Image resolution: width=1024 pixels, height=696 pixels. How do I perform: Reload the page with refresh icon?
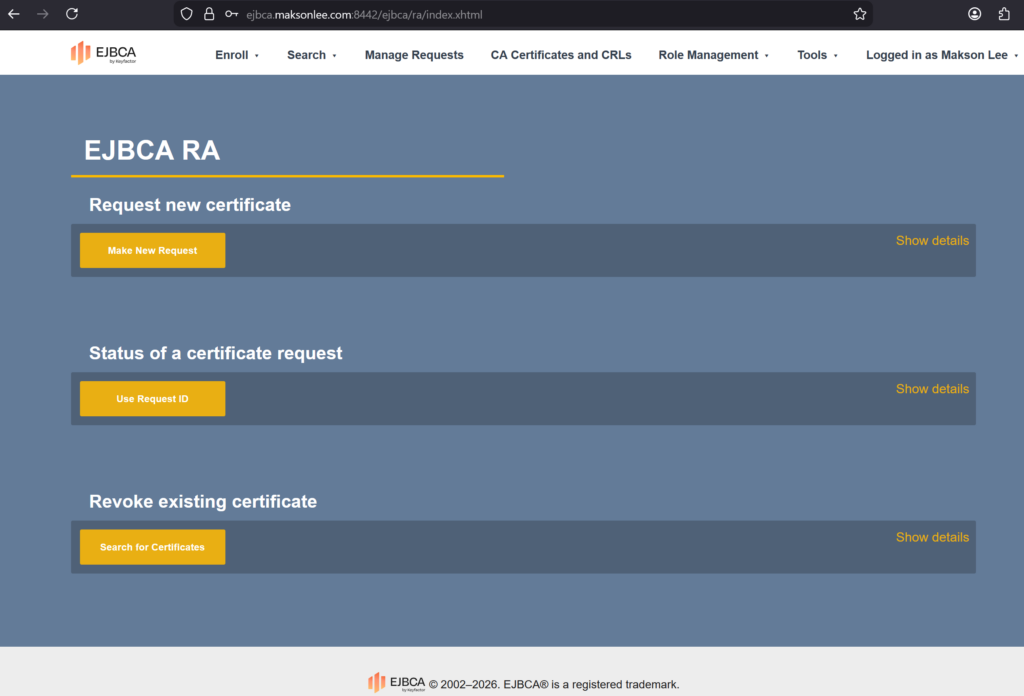click(x=72, y=14)
